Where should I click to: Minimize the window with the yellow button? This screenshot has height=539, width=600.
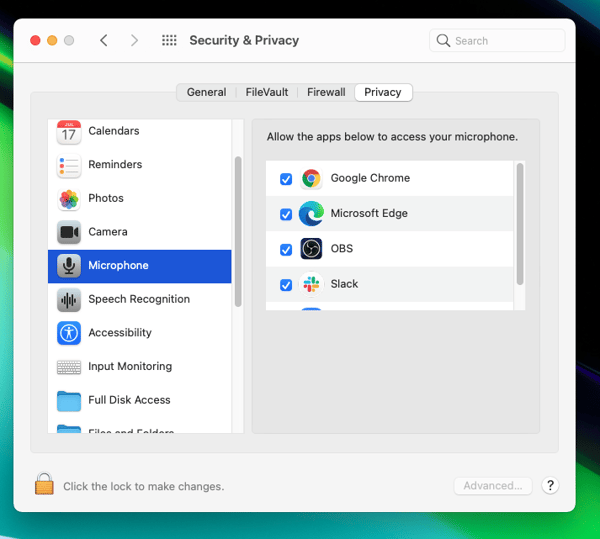click(x=52, y=40)
